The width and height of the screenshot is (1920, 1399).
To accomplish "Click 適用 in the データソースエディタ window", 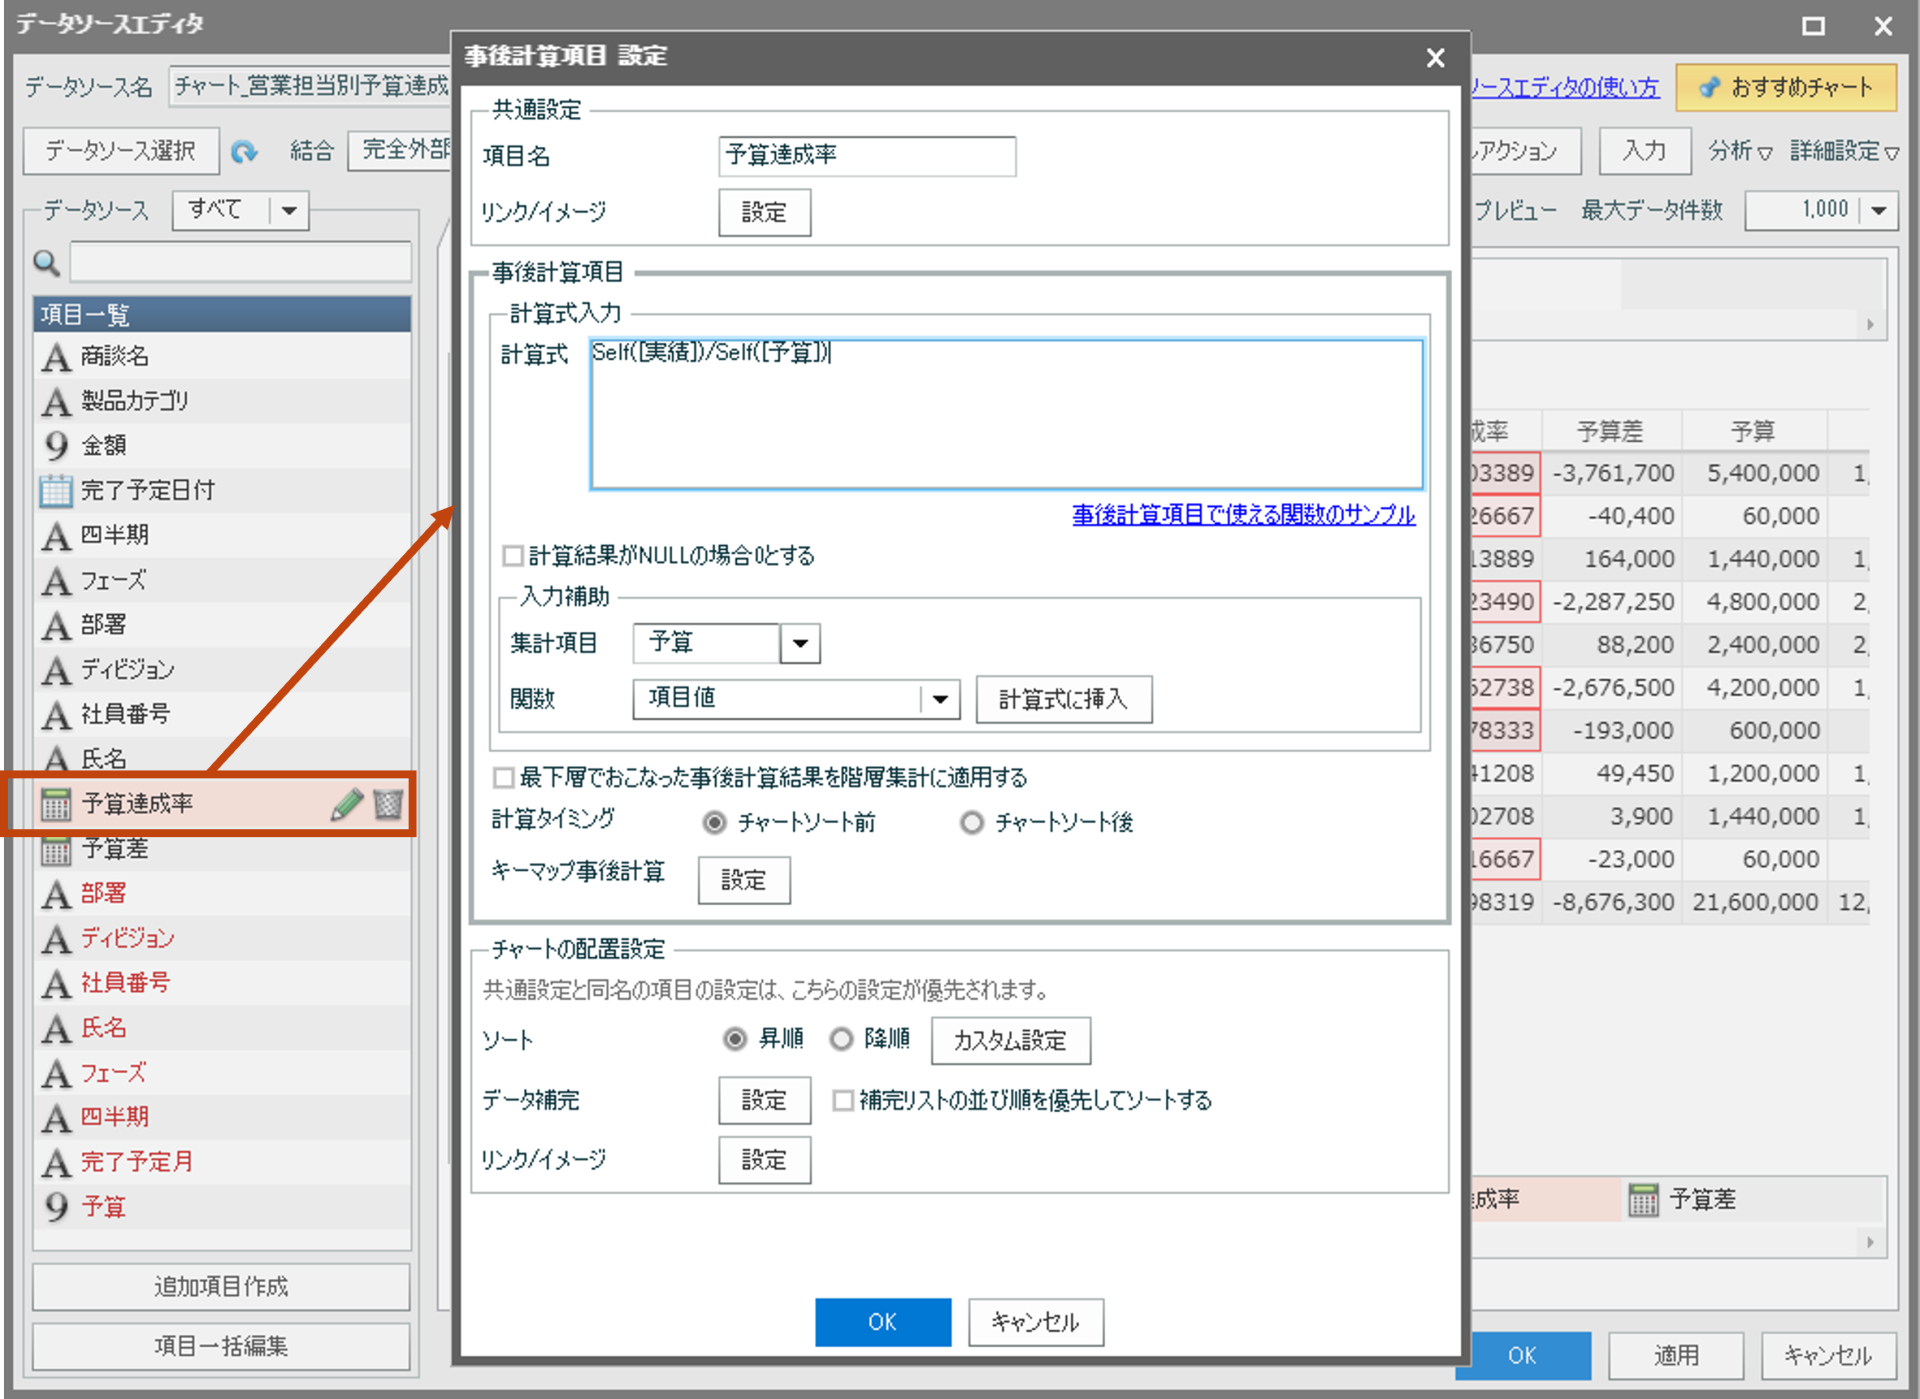I will [x=1676, y=1355].
